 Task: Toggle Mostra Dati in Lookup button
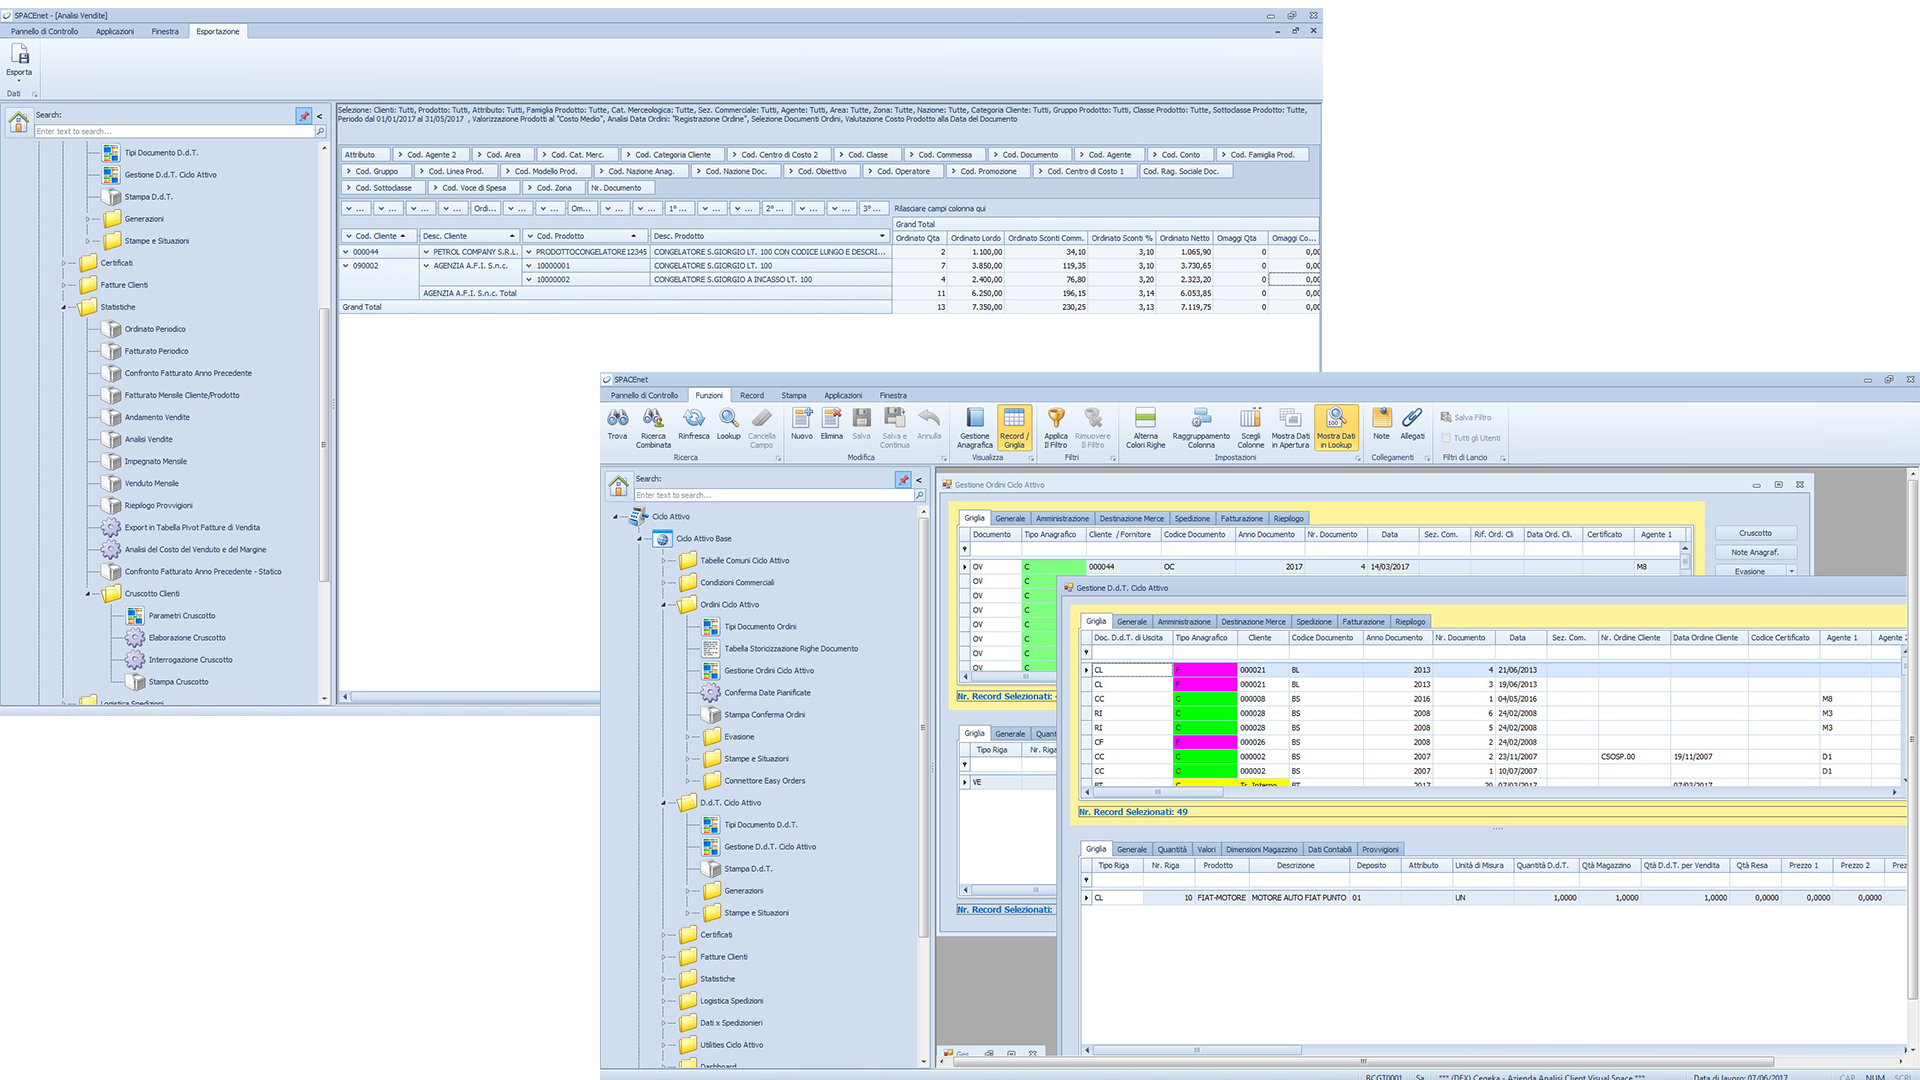(x=1336, y=427)
